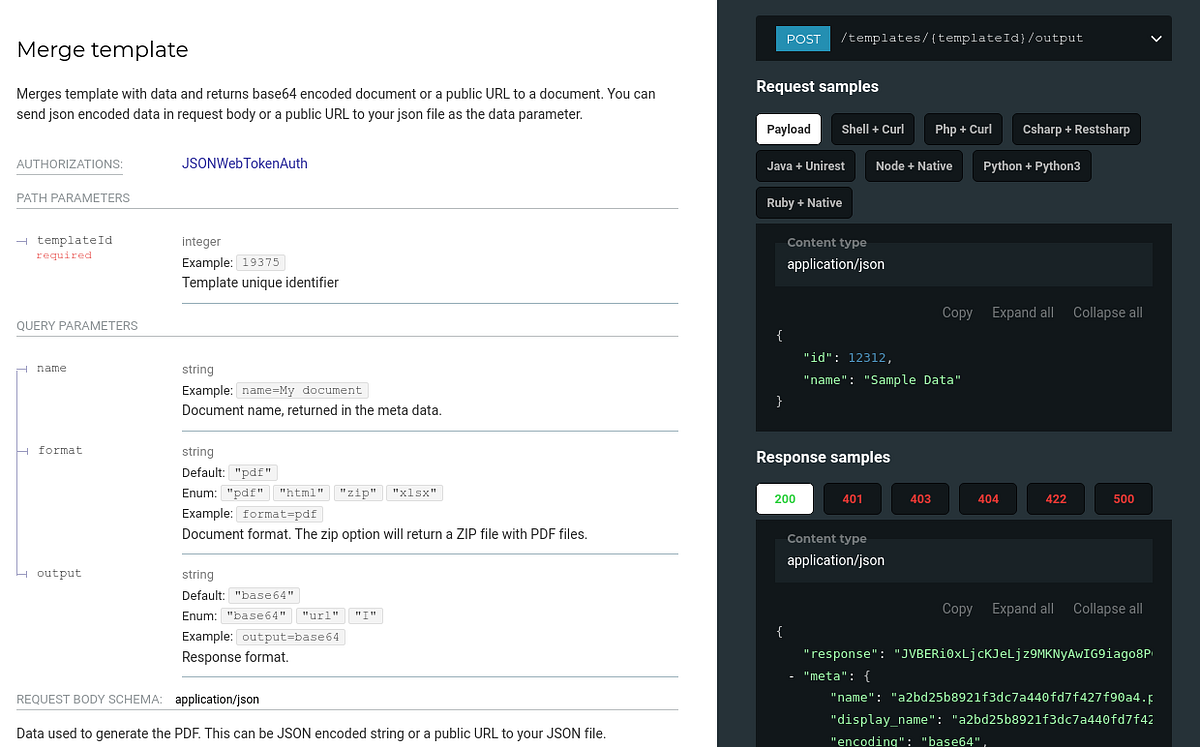Select the 200 success response tab

click(x=784, y=498)
